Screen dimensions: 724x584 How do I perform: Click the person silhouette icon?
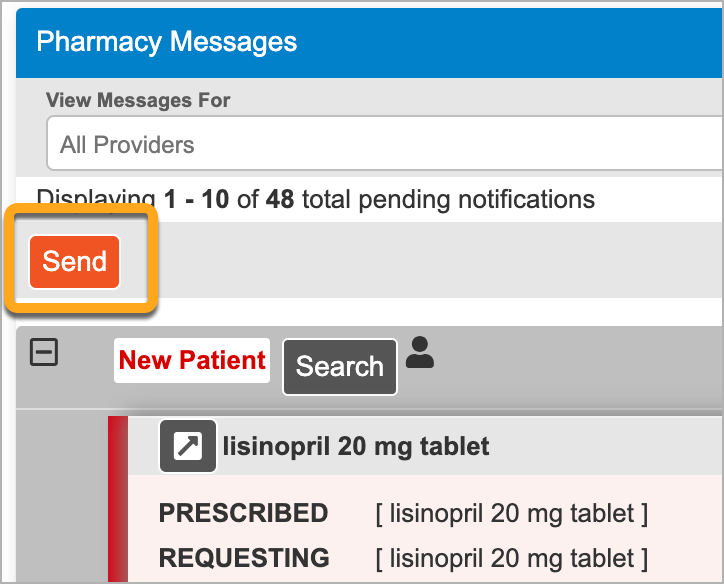click(420, 352)
